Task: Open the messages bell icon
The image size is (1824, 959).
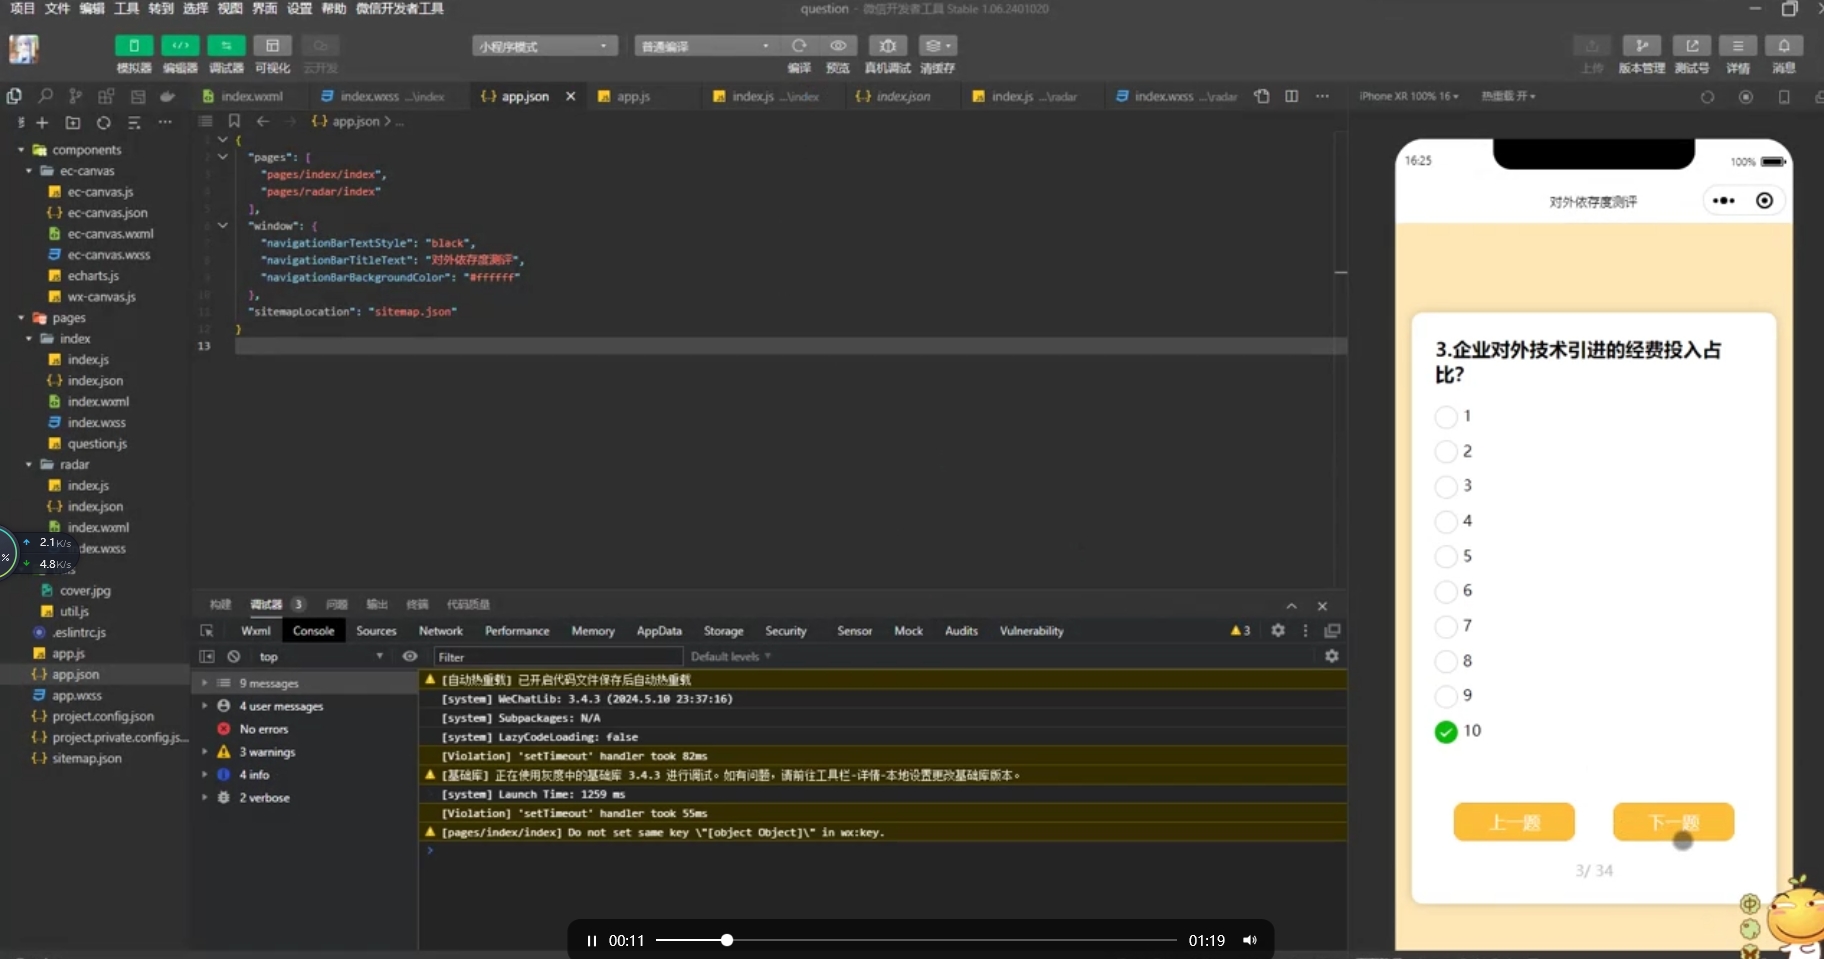Action: pos(1784,46)
